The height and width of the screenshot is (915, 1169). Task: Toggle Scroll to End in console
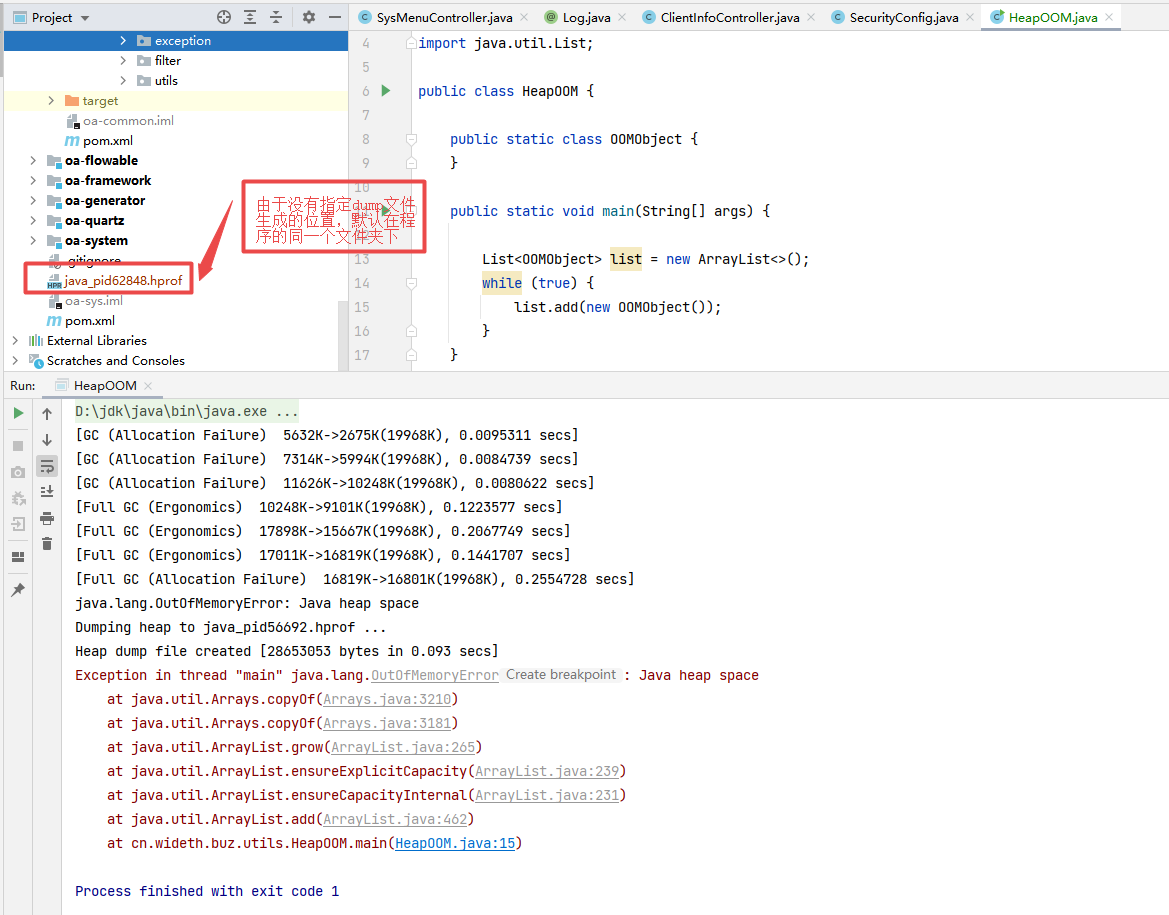47,491
